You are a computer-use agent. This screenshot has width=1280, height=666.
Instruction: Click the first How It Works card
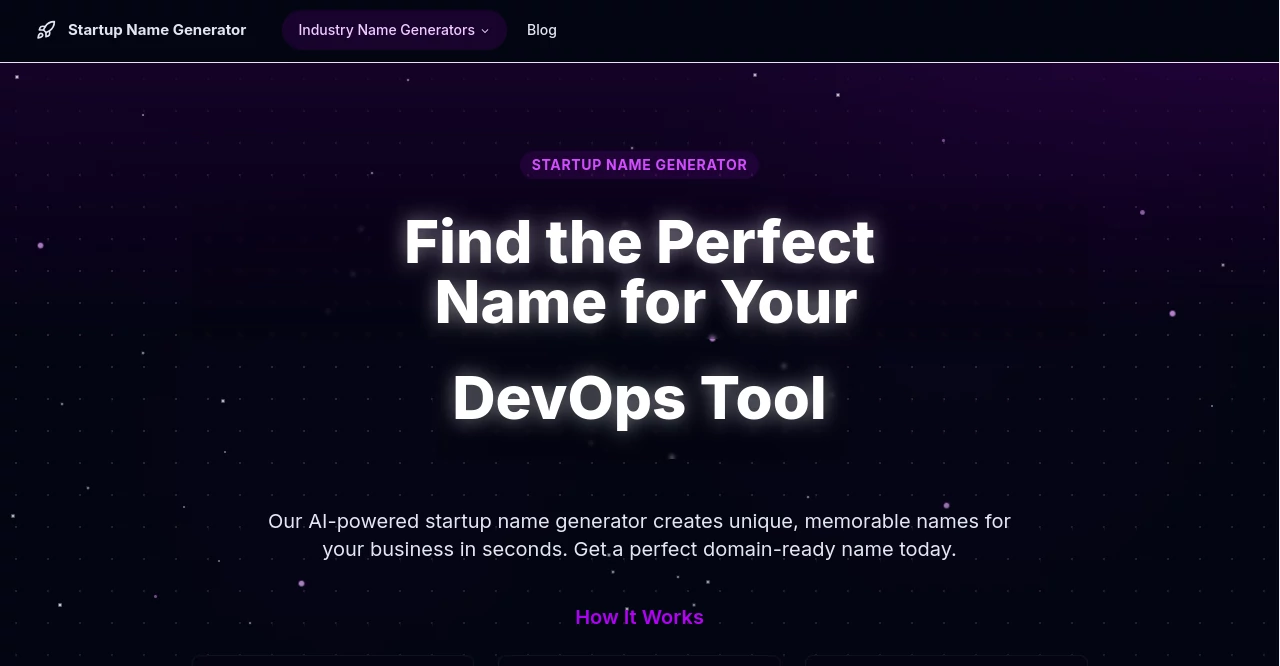(331, 663)
